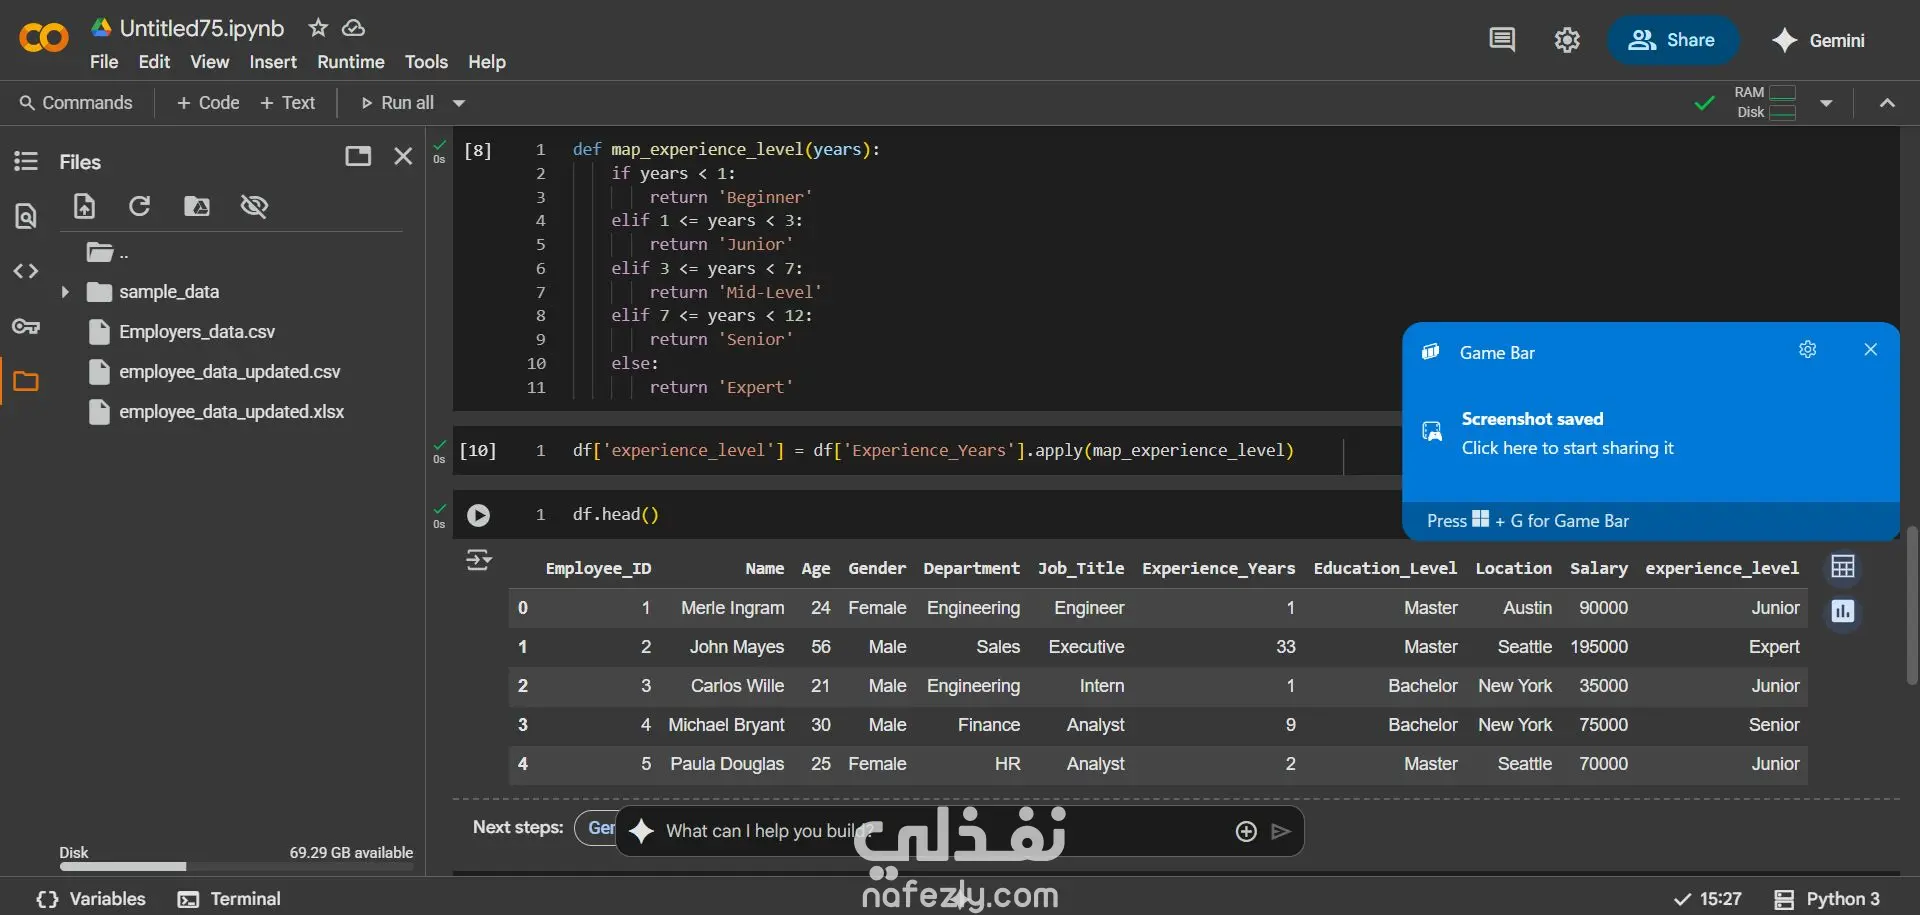Click the Python 3 runtime indicator

(x=1827, y=899)
